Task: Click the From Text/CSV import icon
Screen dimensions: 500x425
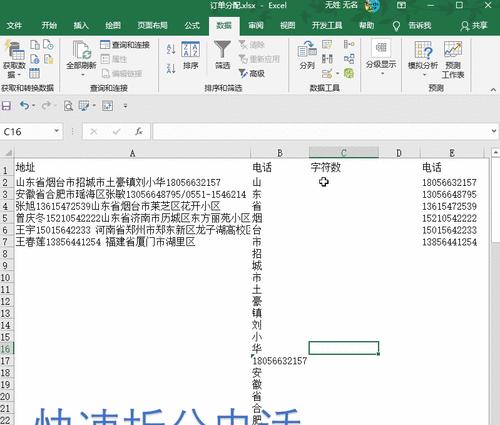Action: click(35, 45)
